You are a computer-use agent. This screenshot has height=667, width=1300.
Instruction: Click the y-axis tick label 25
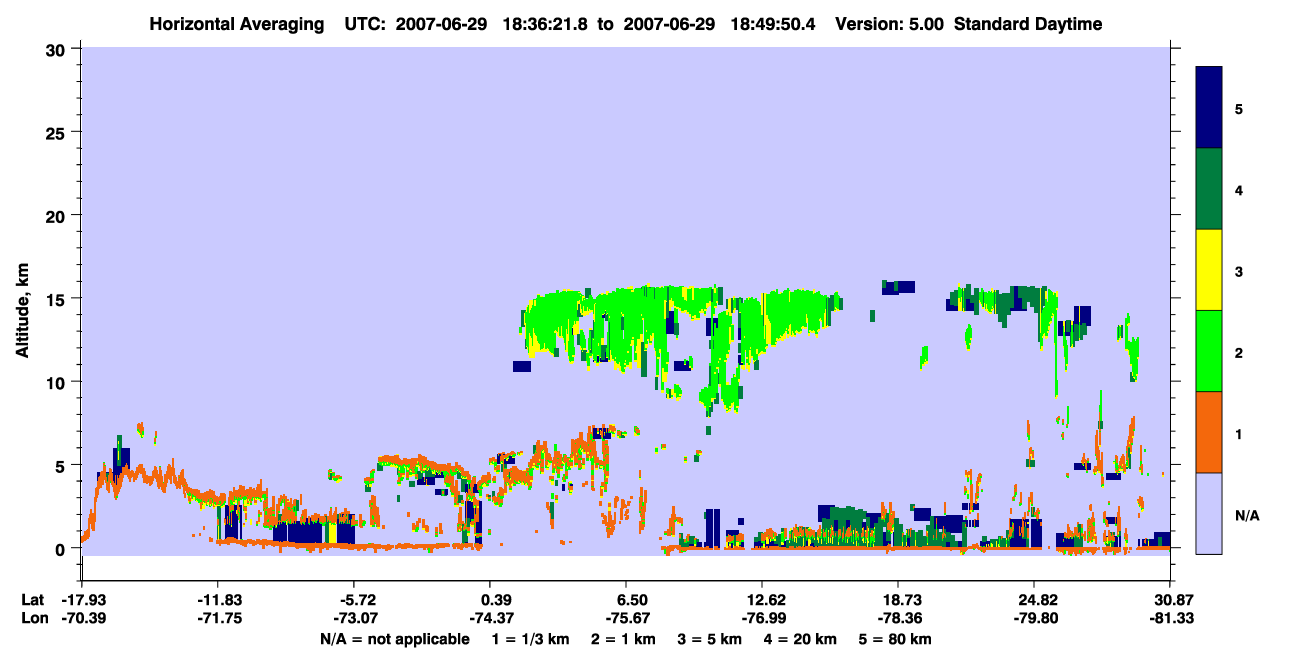(x=58, y=132)
